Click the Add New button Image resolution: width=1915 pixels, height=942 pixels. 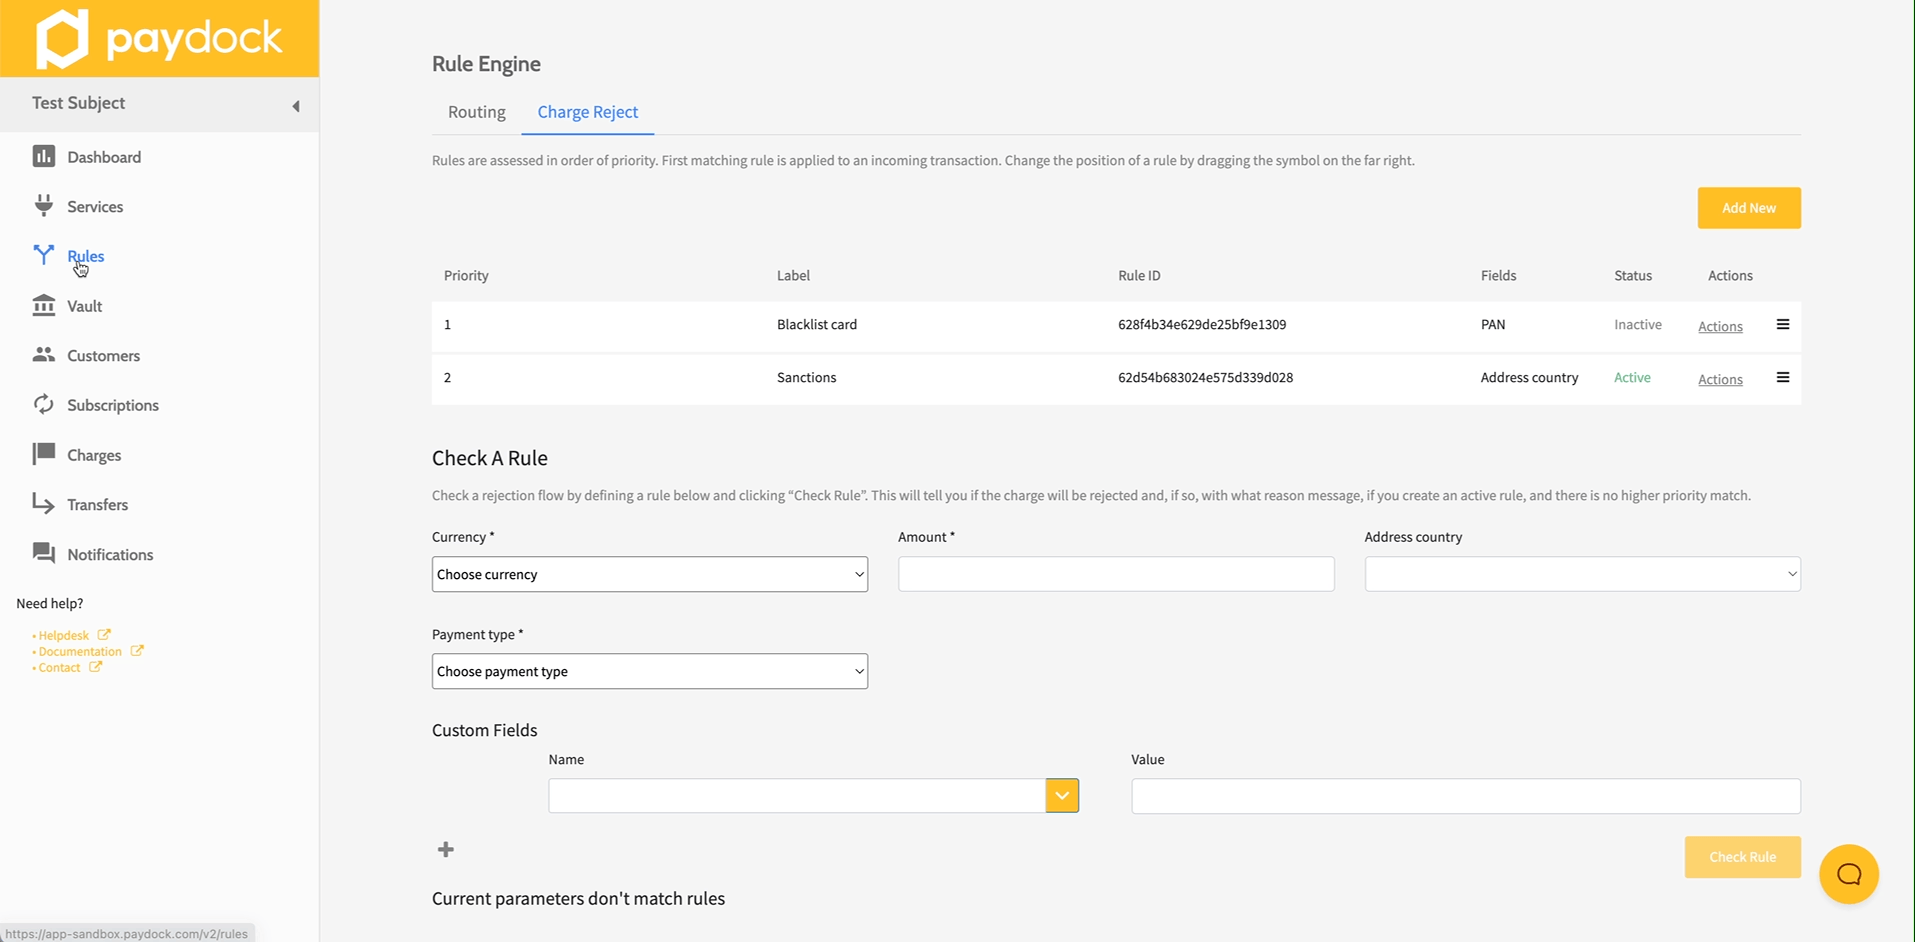tap(1748, 208)
